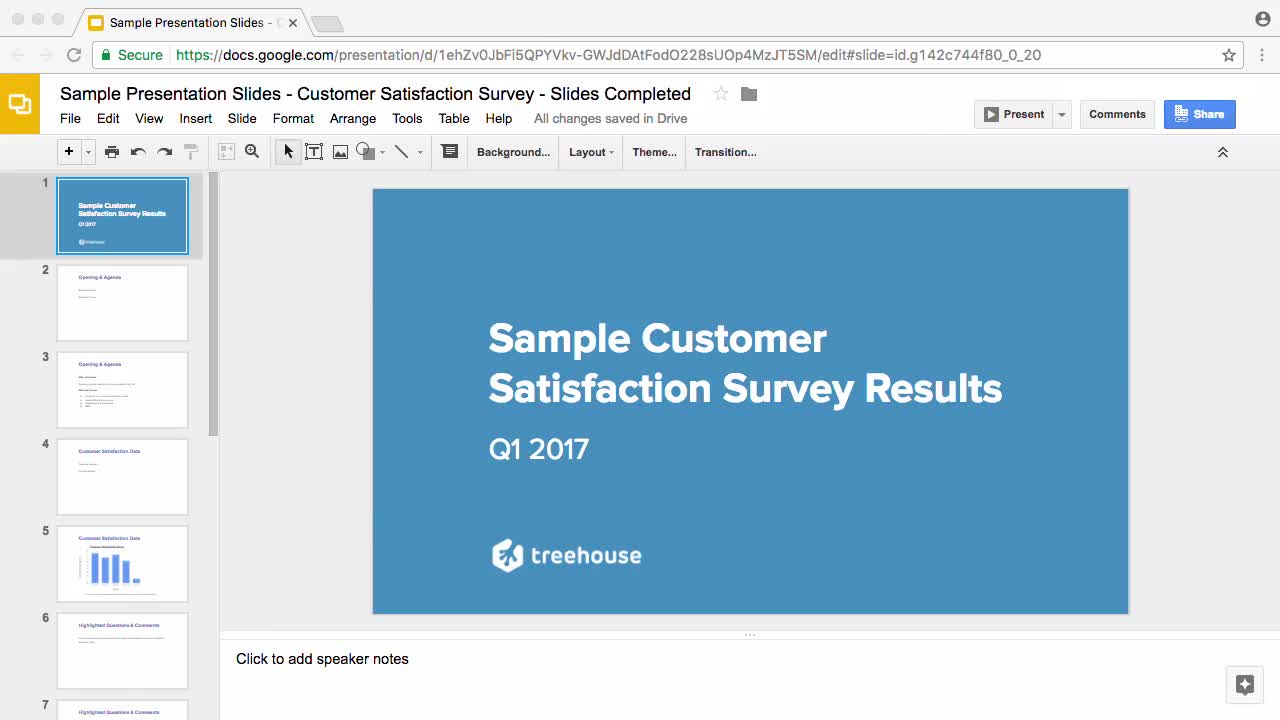Select slide 5 thumbnail with bar chart
Screen dimensions: 1280x720
pyautogui.click(x=122, y=564)
